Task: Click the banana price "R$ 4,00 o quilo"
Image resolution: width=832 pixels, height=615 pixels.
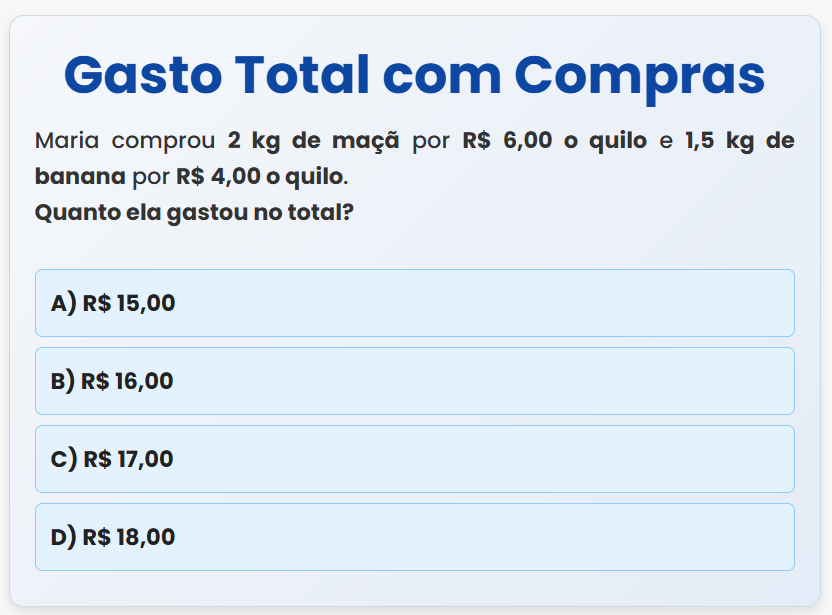Action: click(x=260, y=177)
